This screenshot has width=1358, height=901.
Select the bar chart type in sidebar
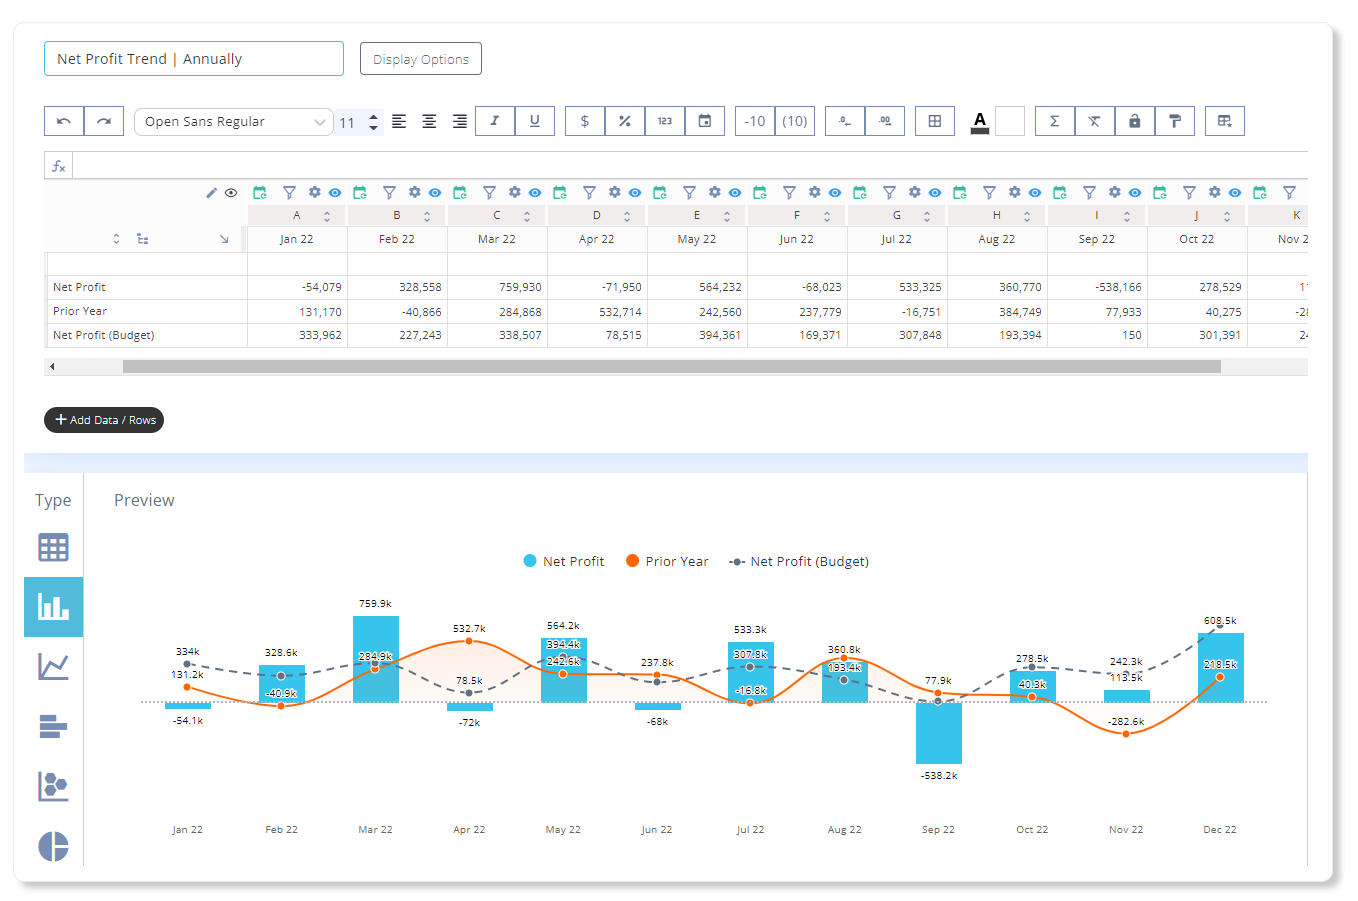(x=53, y=606)
